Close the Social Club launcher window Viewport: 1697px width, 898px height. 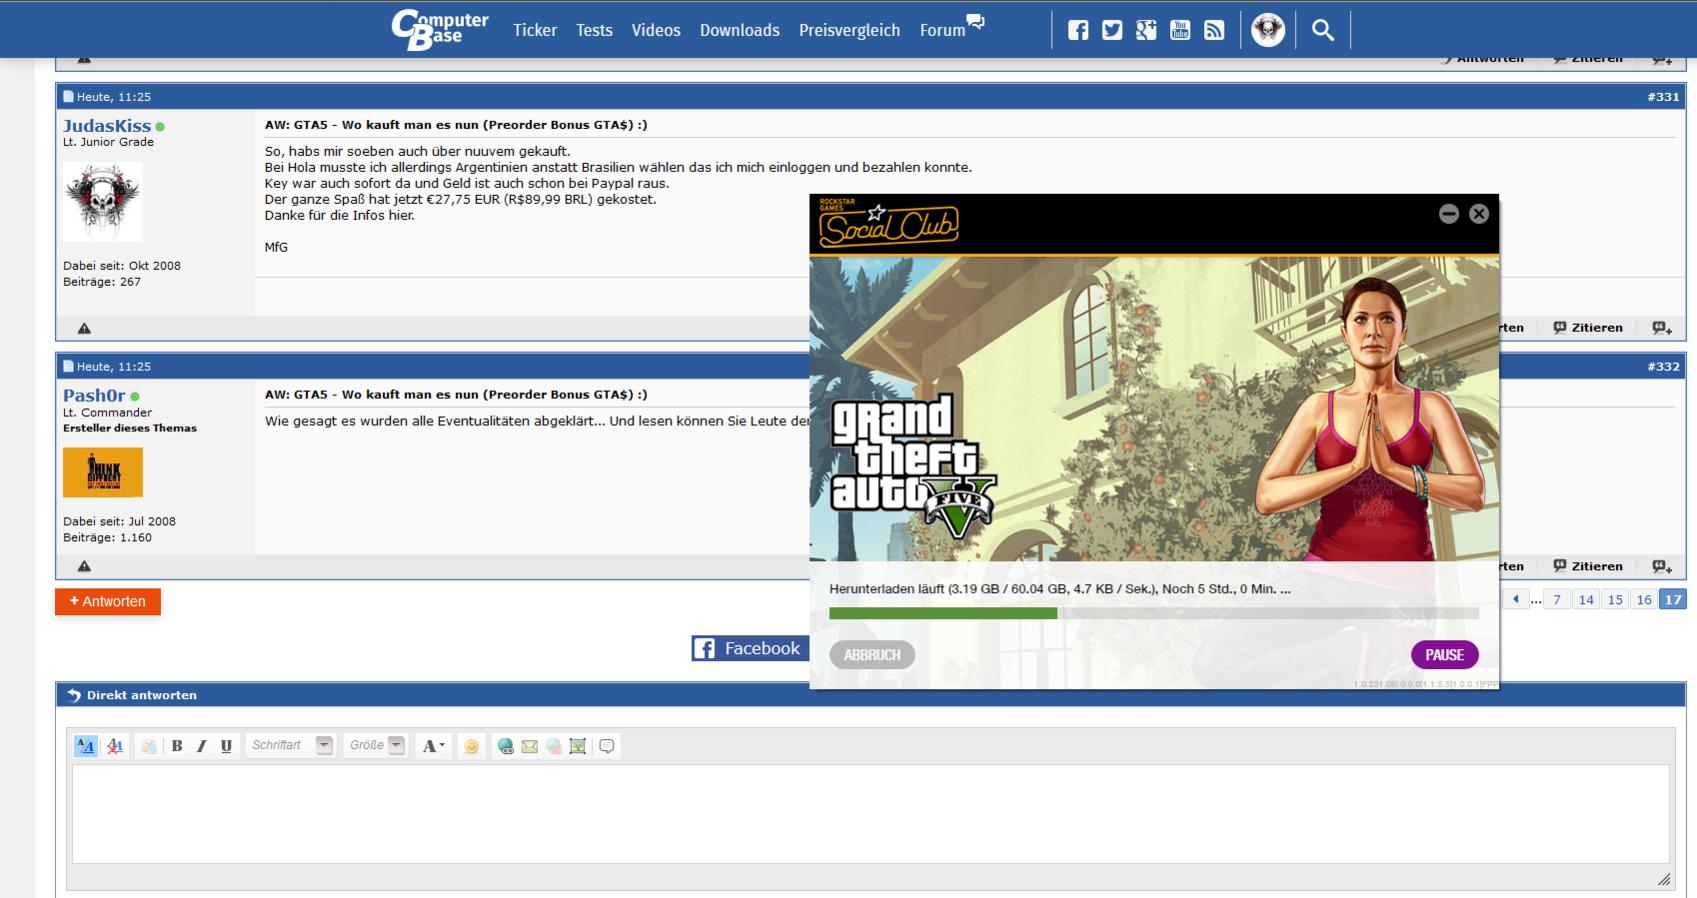pyautogui.click(x=1479, y=214)
